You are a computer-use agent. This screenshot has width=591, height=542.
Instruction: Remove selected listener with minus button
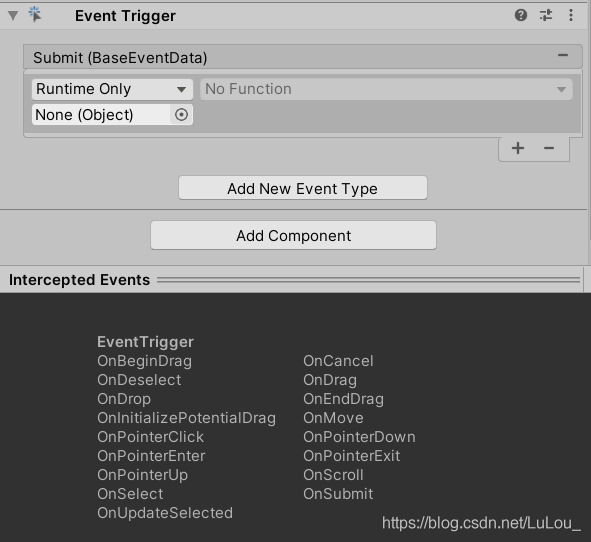click(x=549, y=148)
